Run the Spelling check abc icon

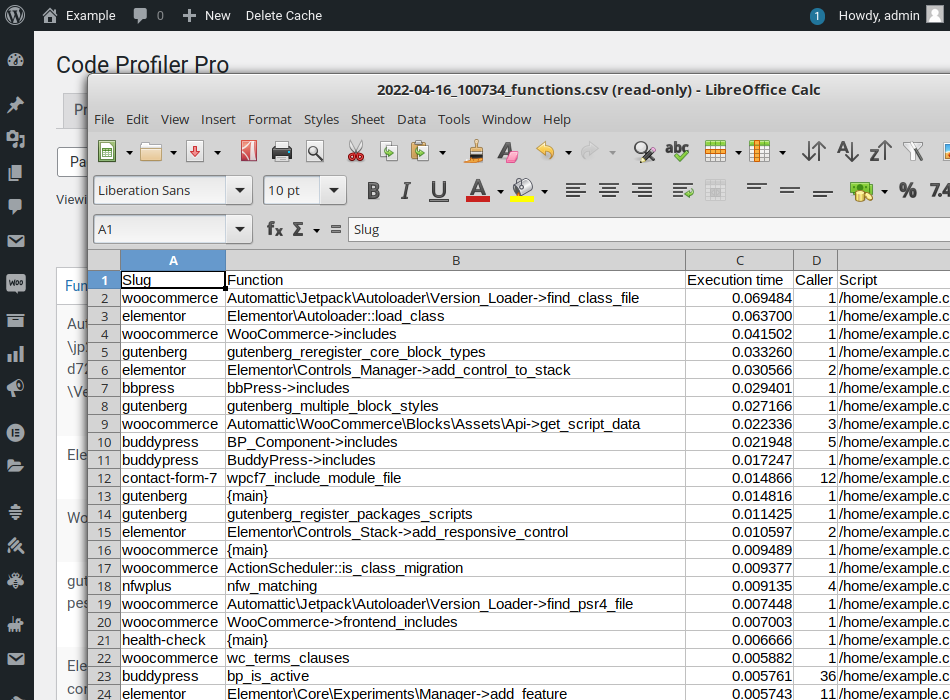pyautogui.click(x=677, y=152)
